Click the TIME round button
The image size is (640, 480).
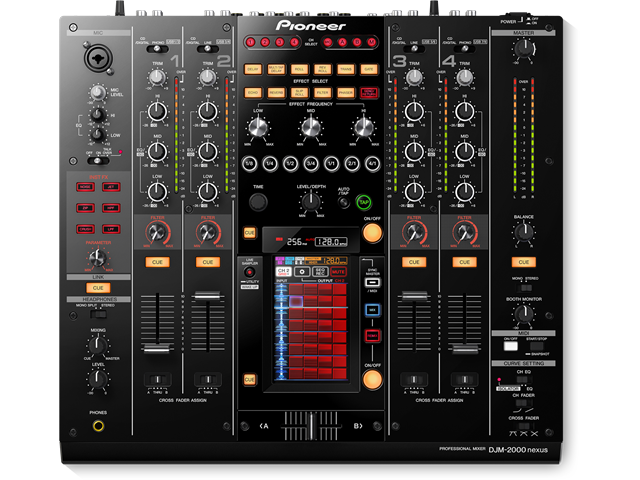pos(259,202)
